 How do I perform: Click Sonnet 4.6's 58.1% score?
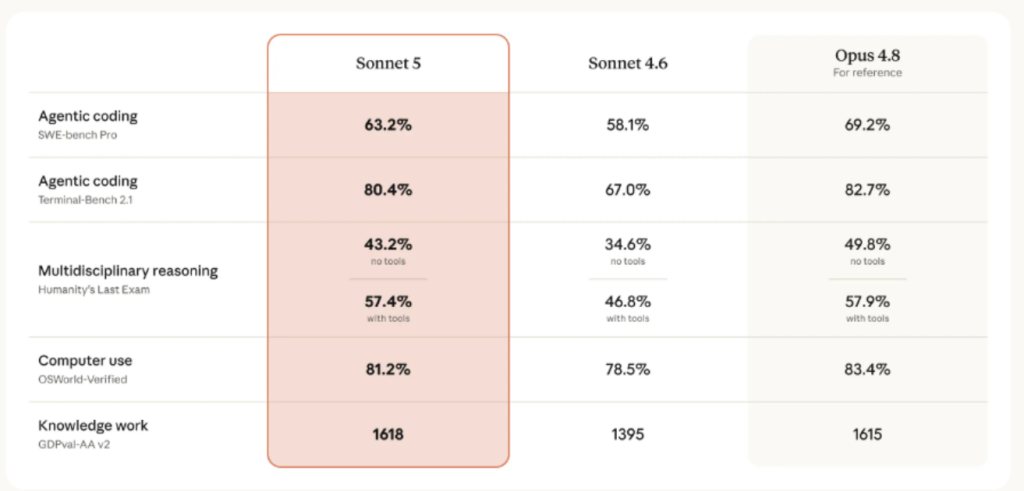click(x=628, y=125)
